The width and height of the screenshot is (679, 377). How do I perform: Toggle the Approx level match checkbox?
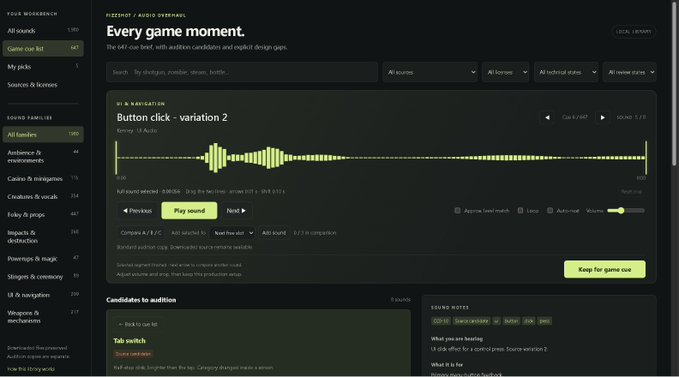[x=457, y=211]
